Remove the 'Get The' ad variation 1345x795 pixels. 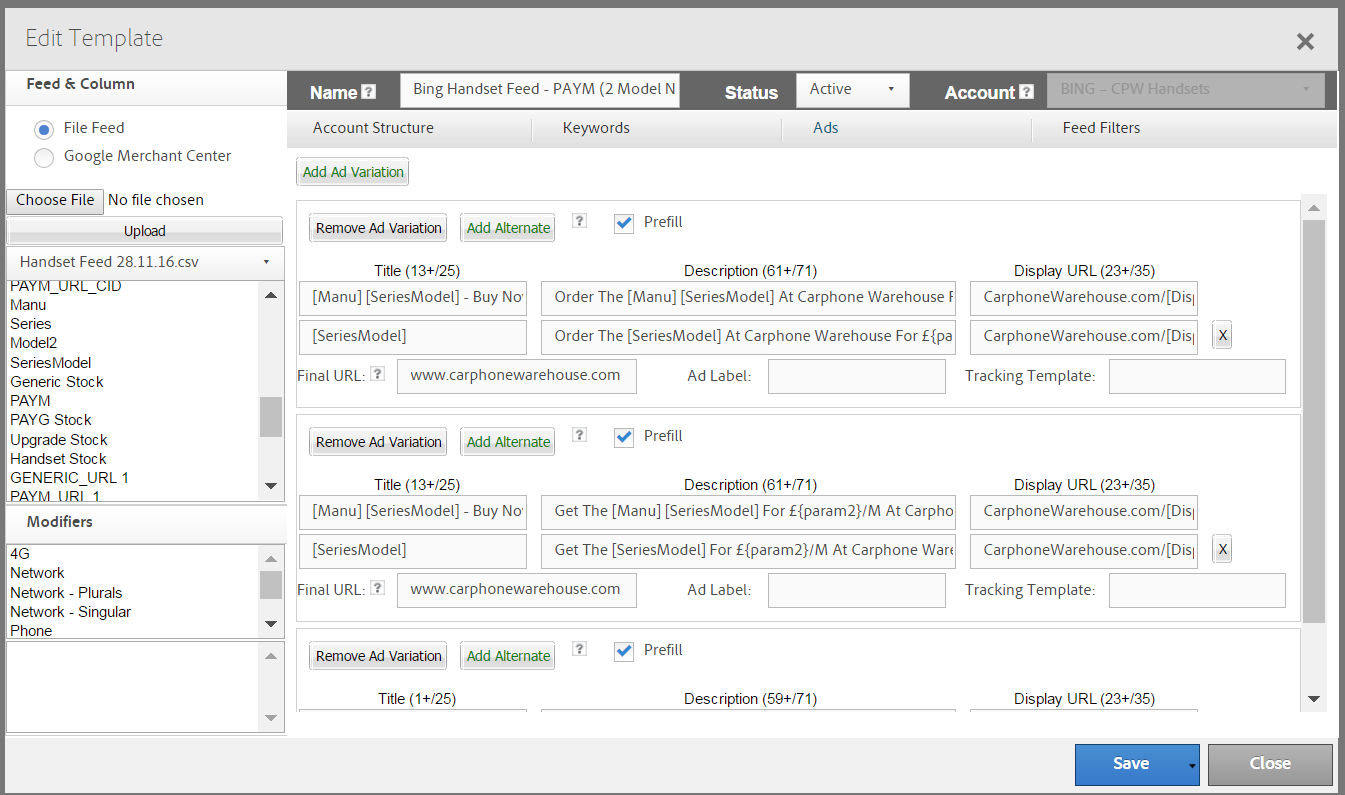tap(378, 442)
